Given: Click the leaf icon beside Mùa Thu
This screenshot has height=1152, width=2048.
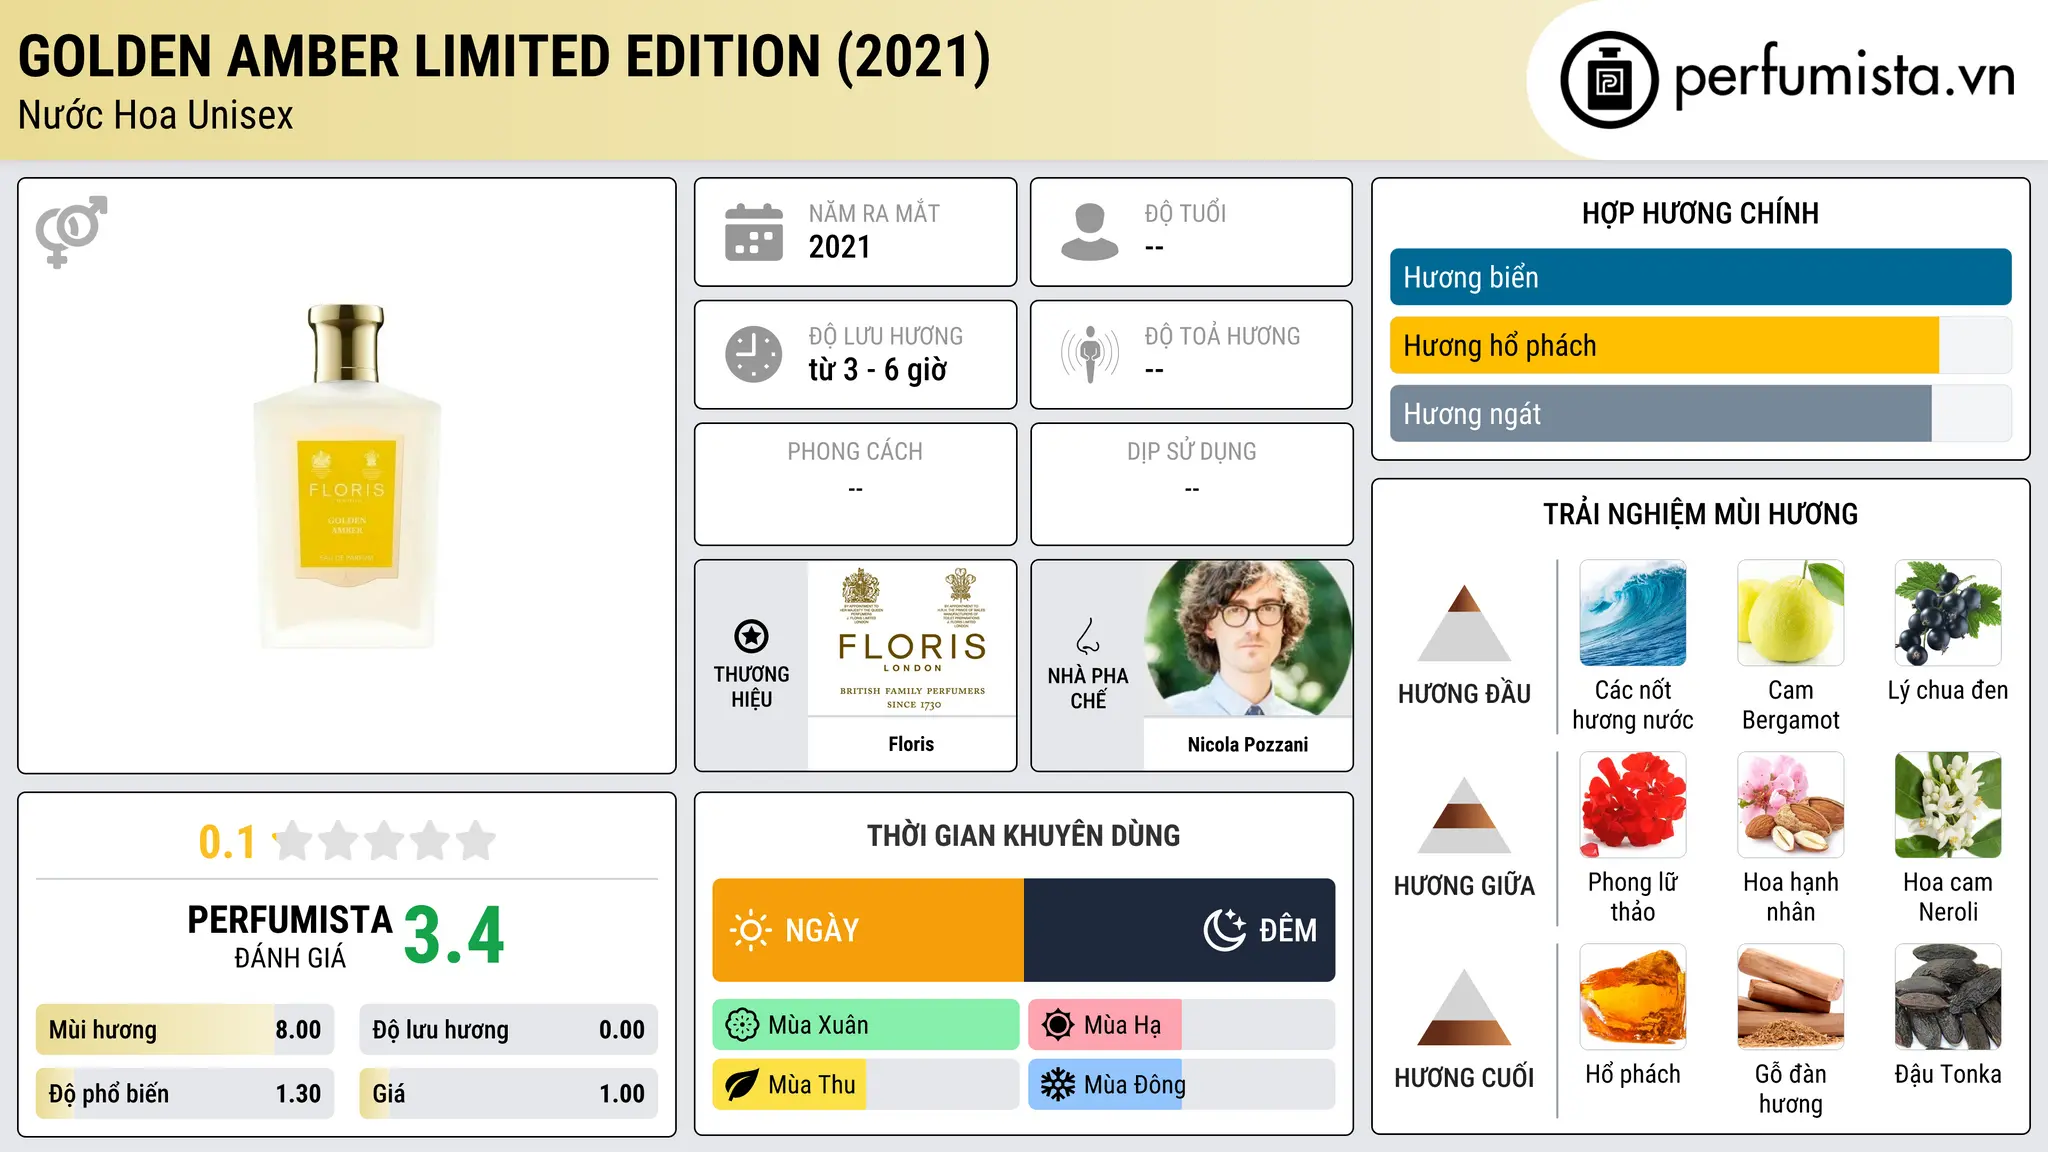Looking at the screenshot, I should point(742,1085).
